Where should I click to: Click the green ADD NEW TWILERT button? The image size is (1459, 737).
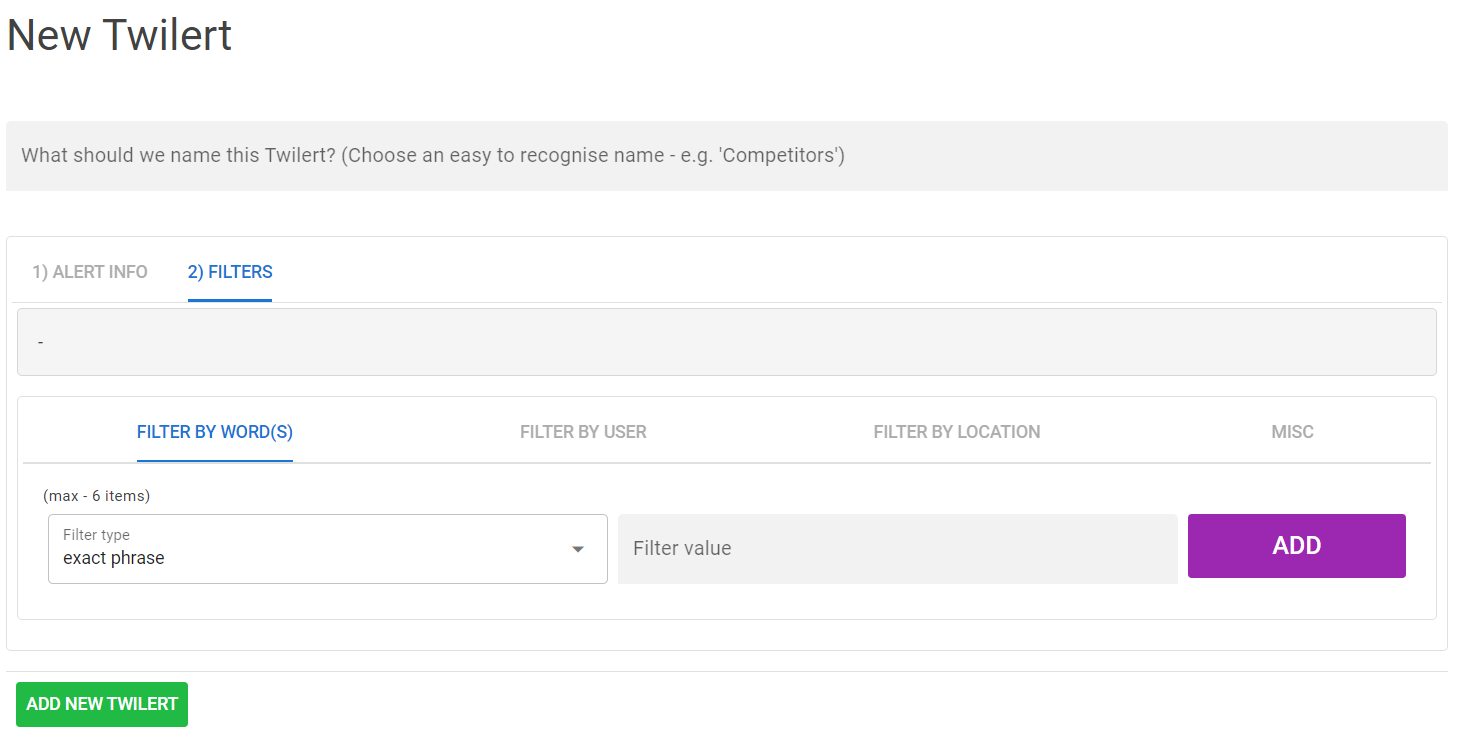point(102,704)
